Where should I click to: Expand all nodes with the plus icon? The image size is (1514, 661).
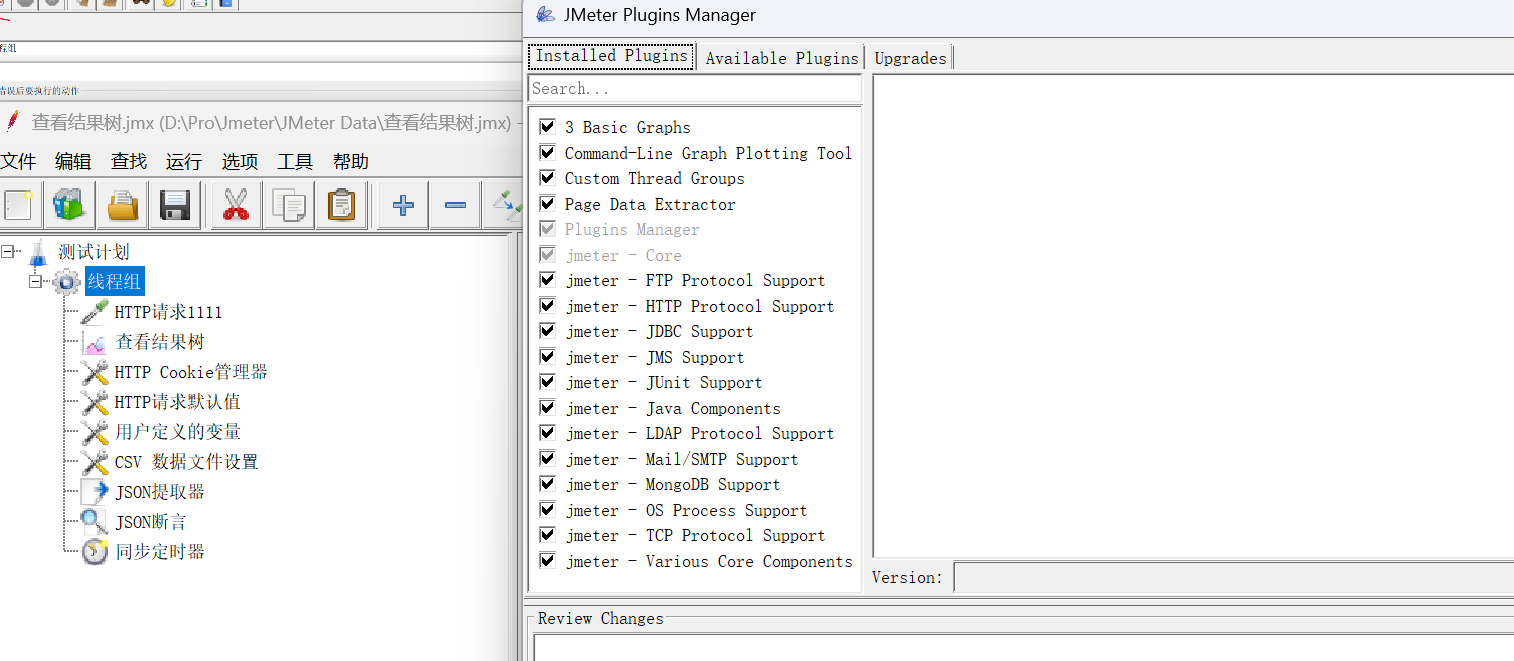tap(403, 206)
